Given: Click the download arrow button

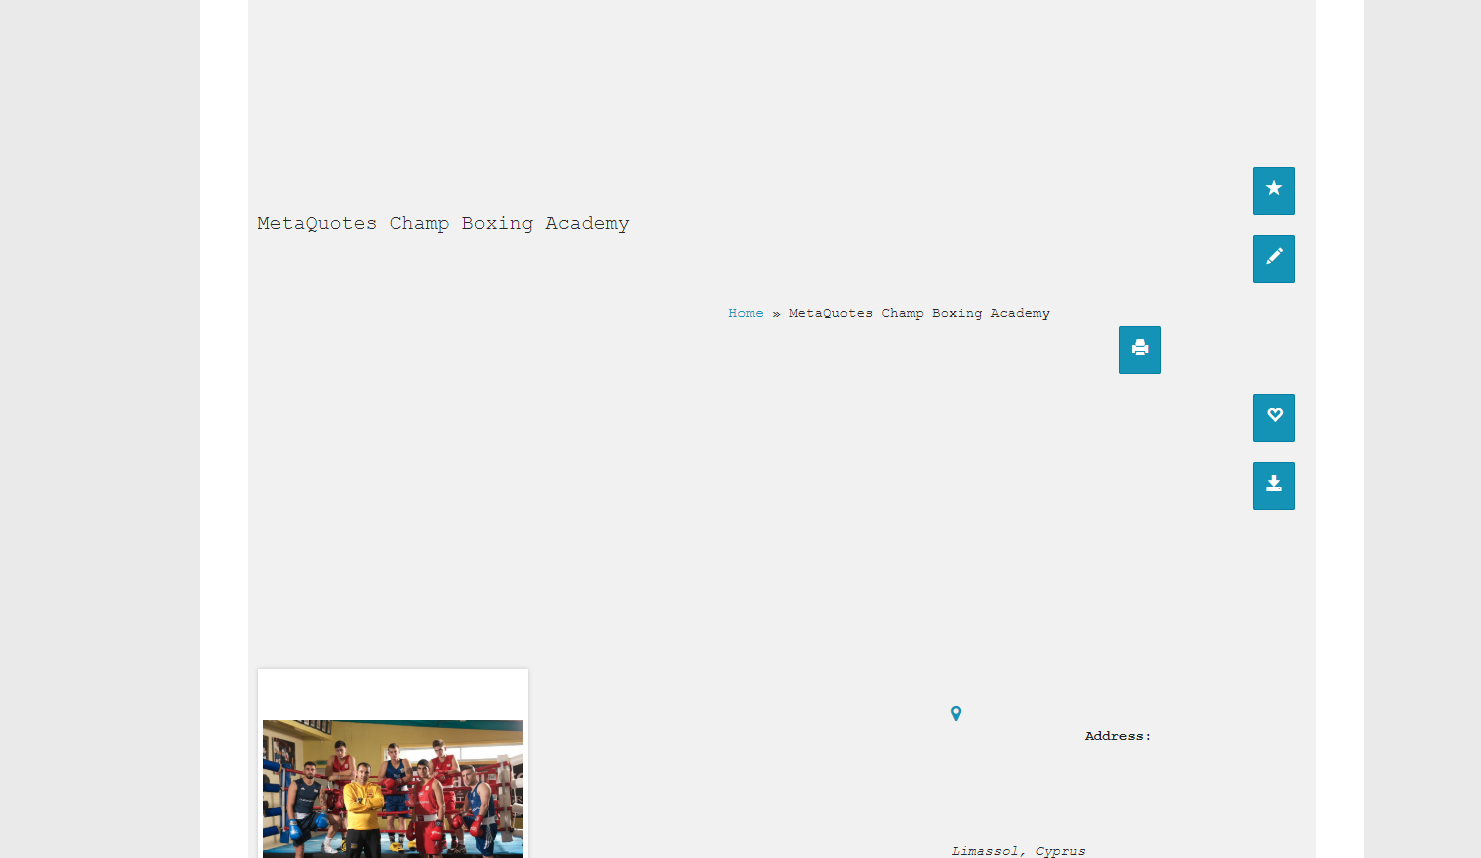Looking at the screenshot, I should (x=1273, y=486).
